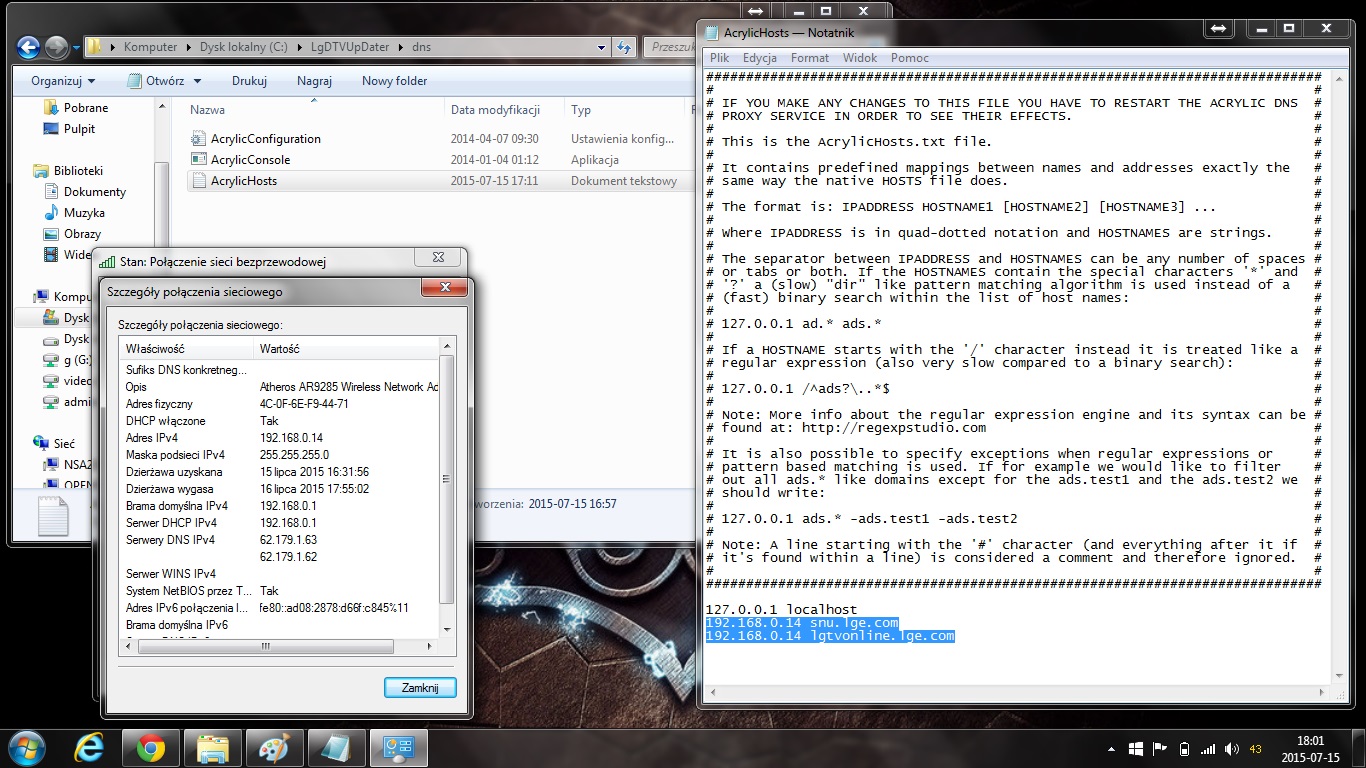Show hidden tray icons
This screenshot has height=768, width=1366.
click(x=1113, y=749)
